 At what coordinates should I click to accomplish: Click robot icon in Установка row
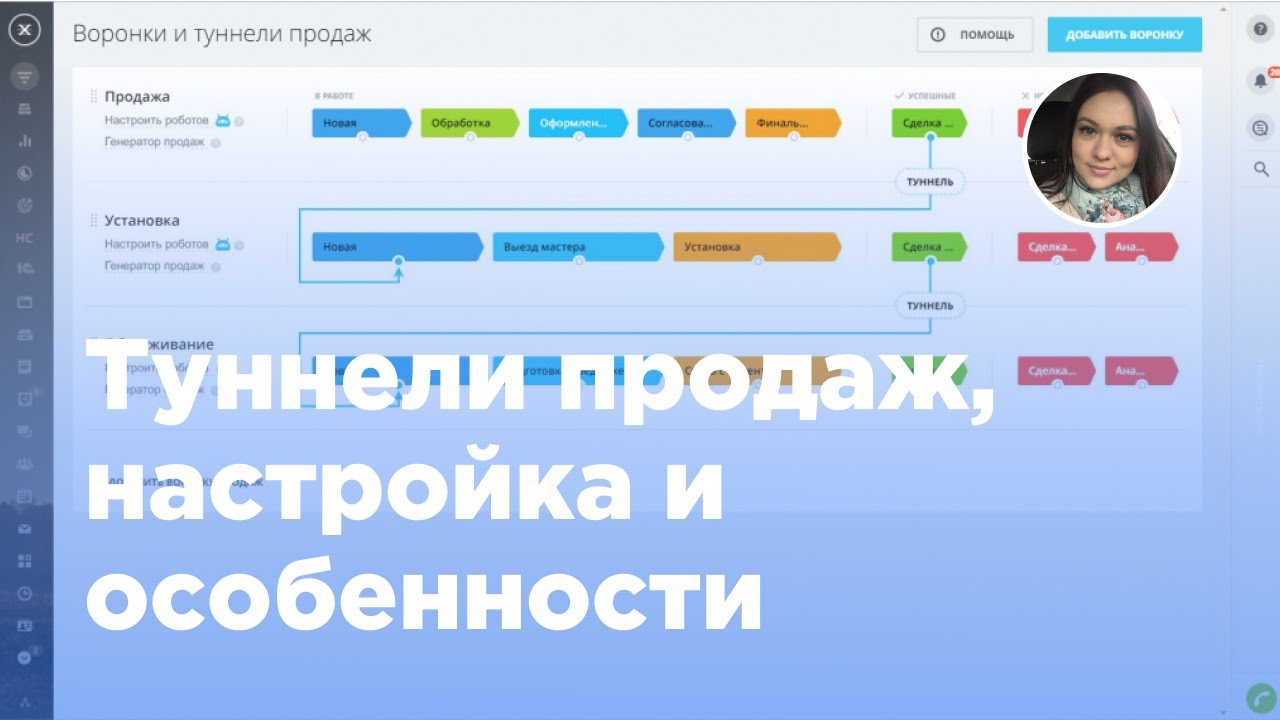[x=222, y=244]
